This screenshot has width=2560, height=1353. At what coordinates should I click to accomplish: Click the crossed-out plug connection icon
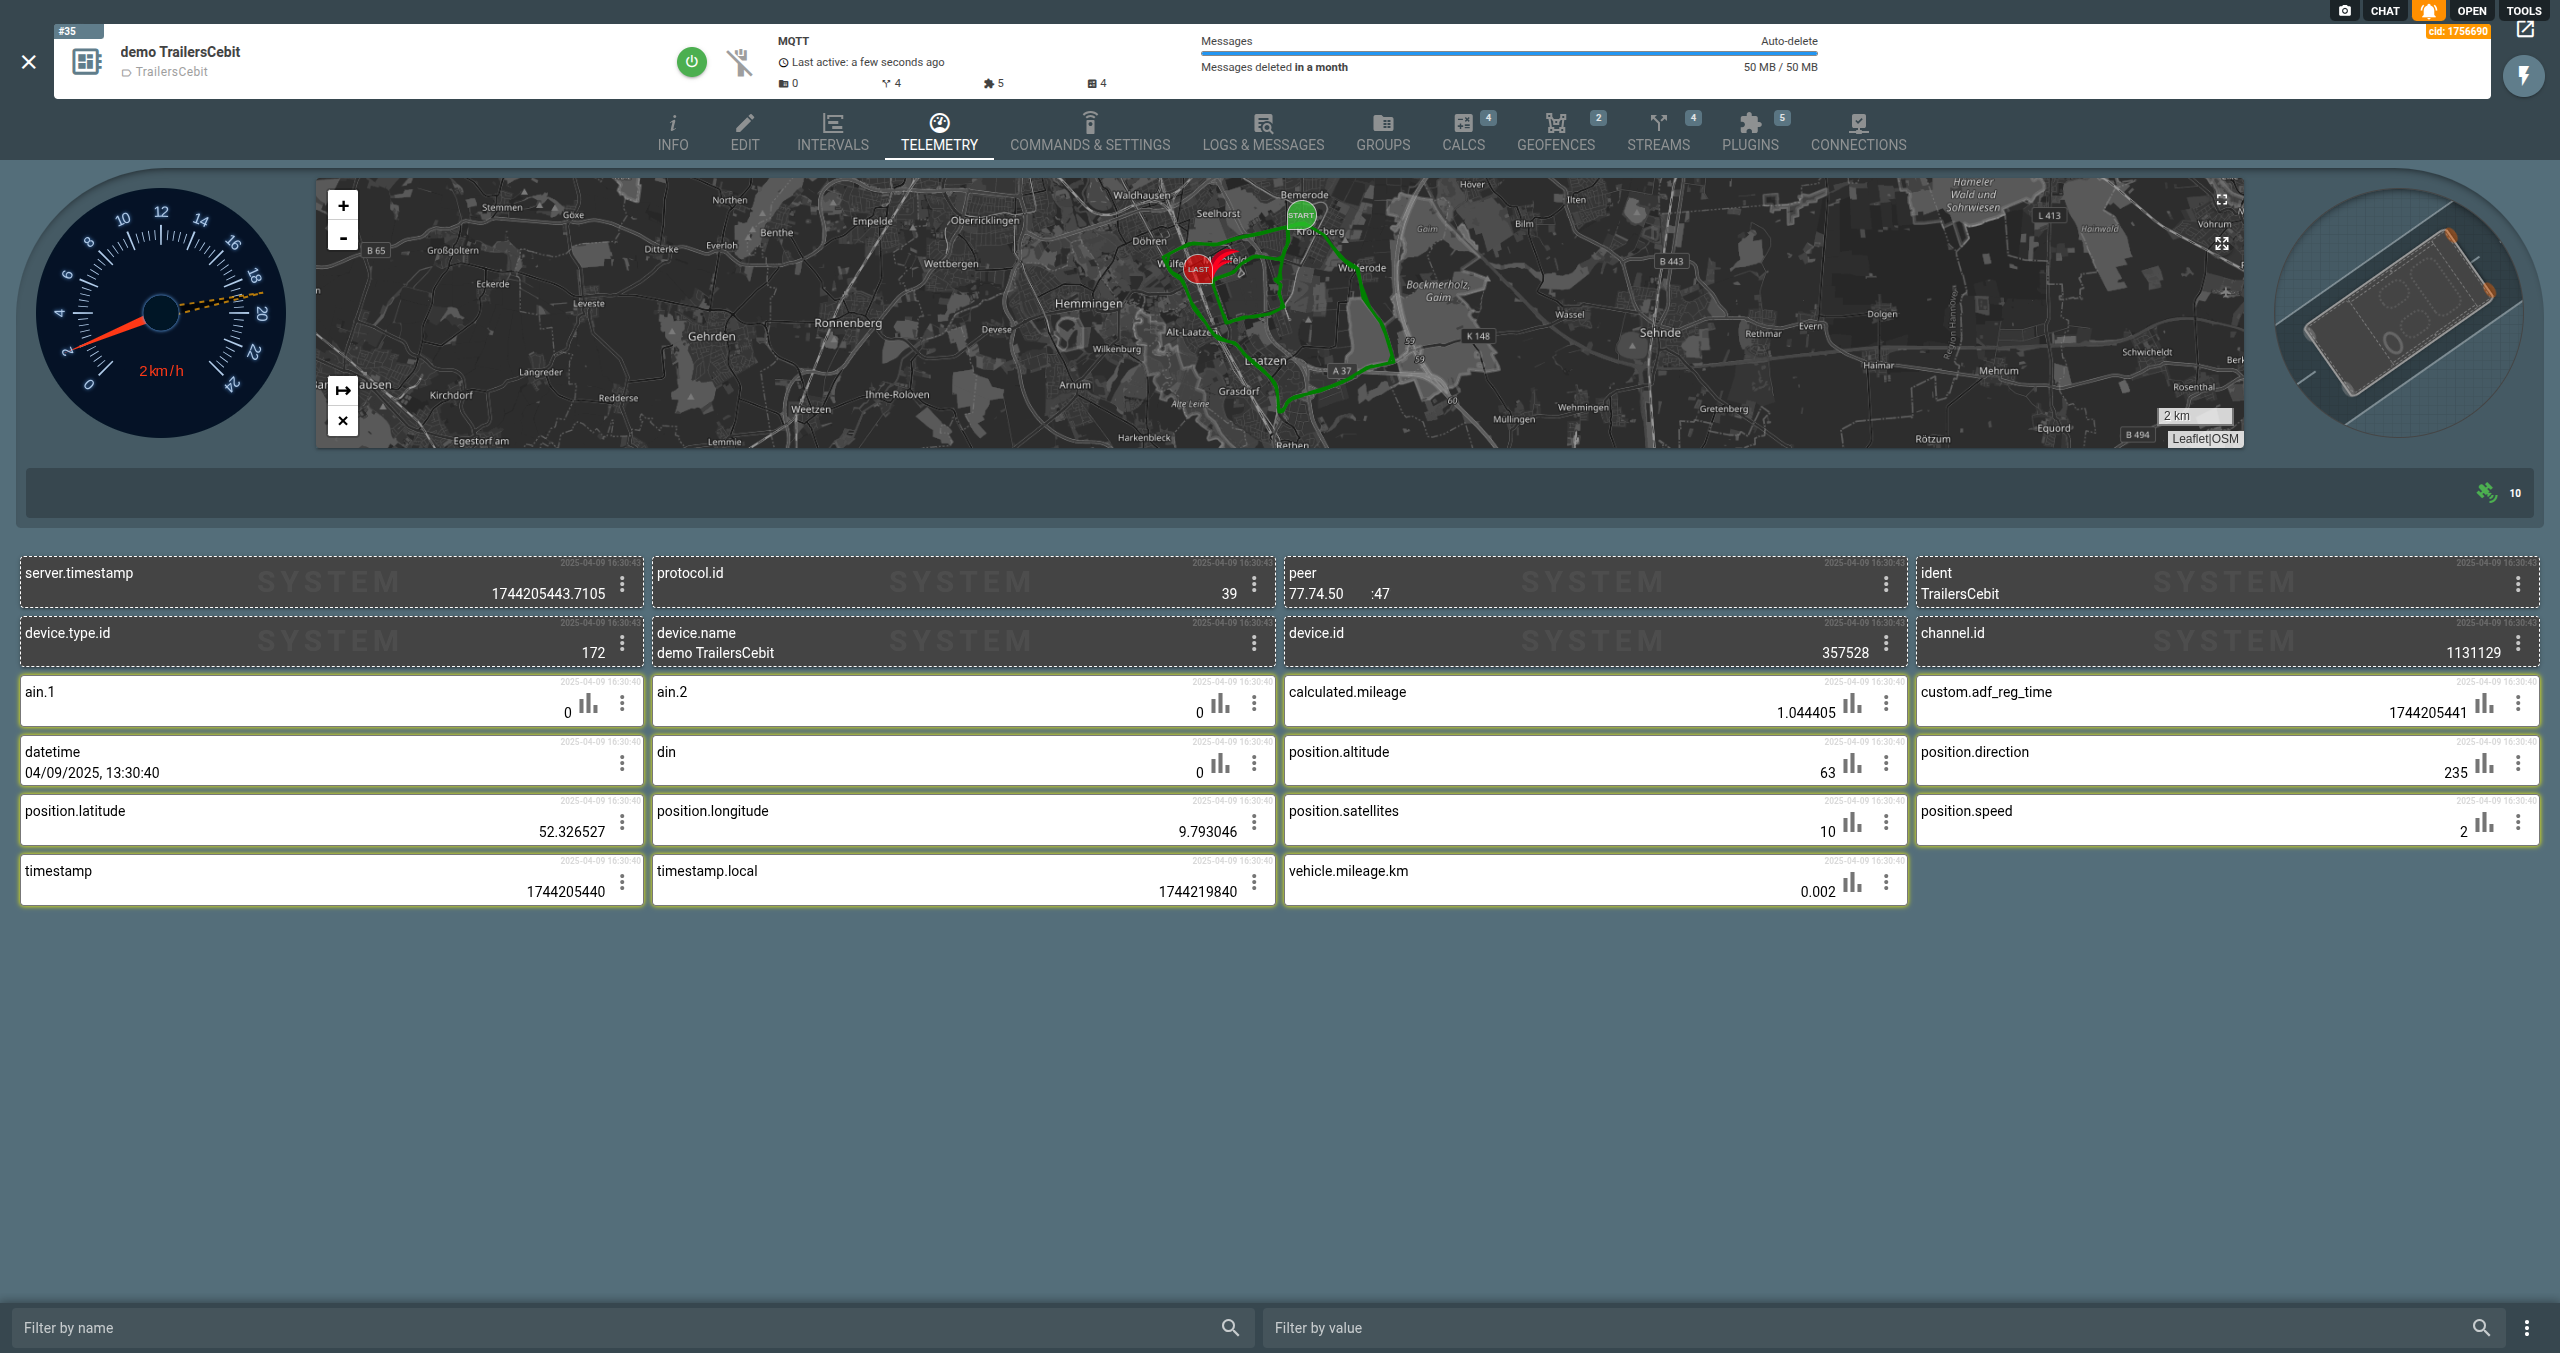(x=739, y=62)
